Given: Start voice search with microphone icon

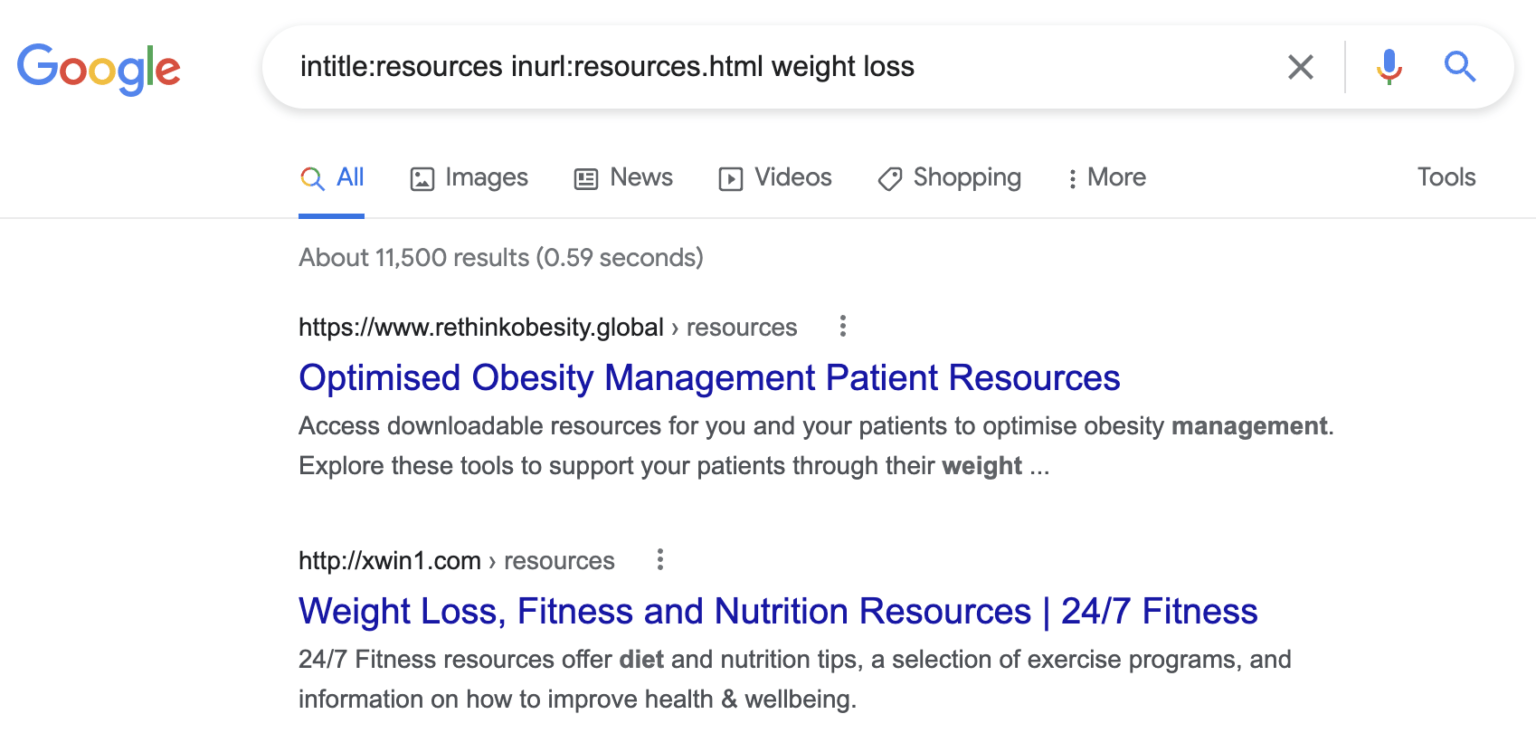Looking at the screenshot, I should [x=1388, y=67].
